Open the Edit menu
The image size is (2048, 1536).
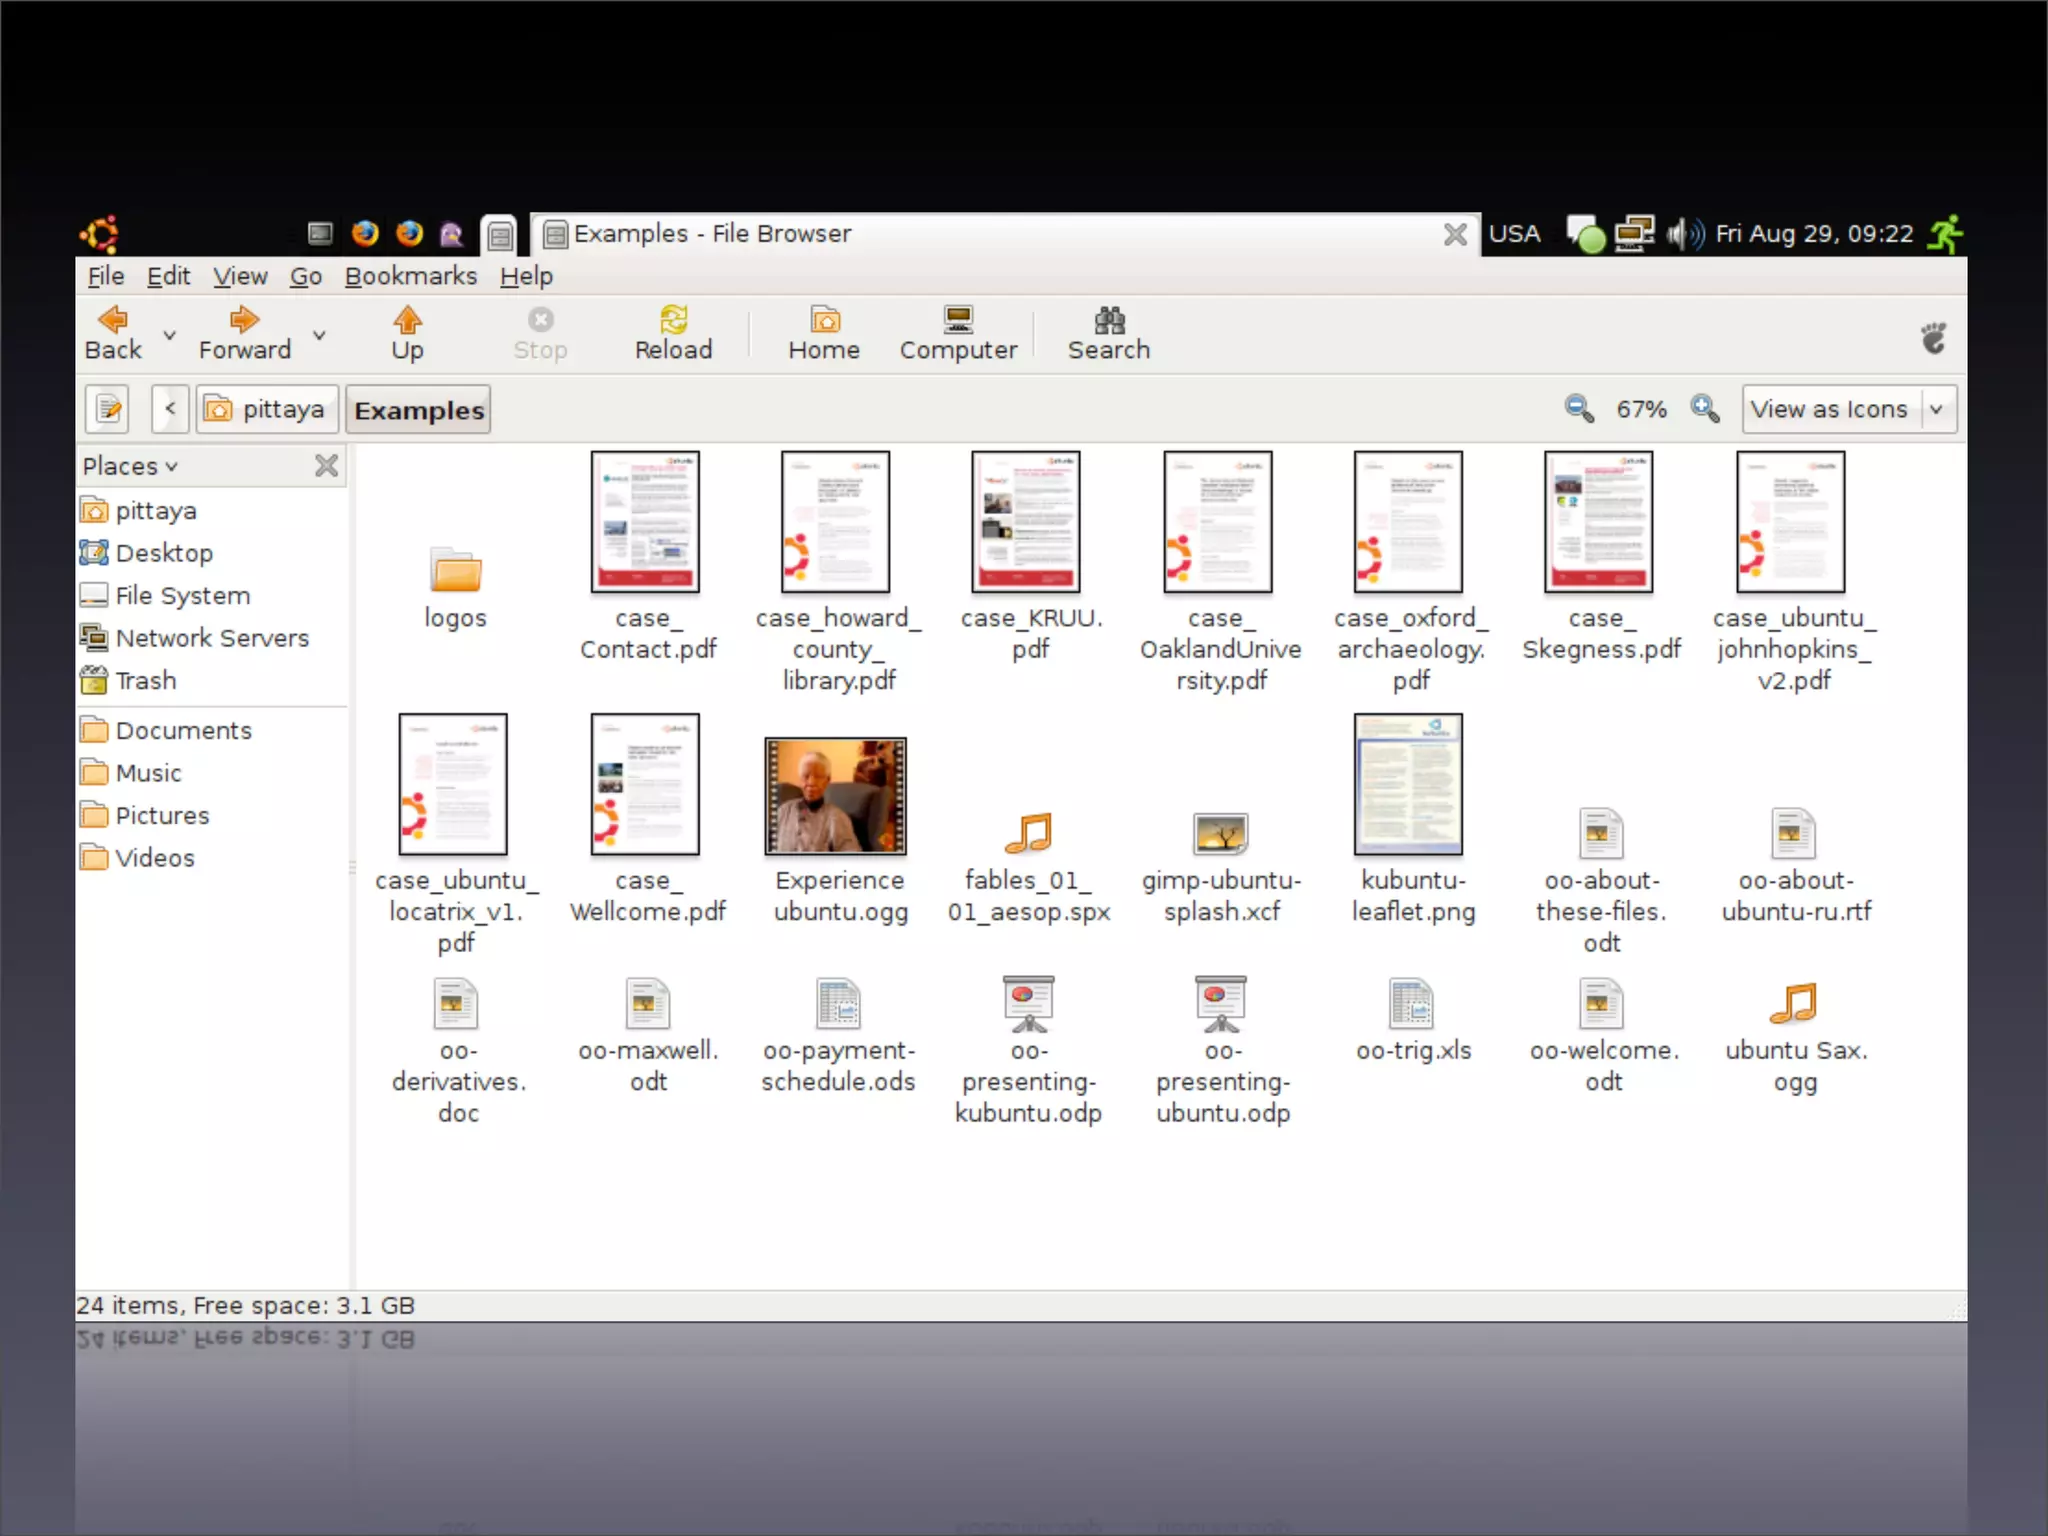(x=168, y=276)
